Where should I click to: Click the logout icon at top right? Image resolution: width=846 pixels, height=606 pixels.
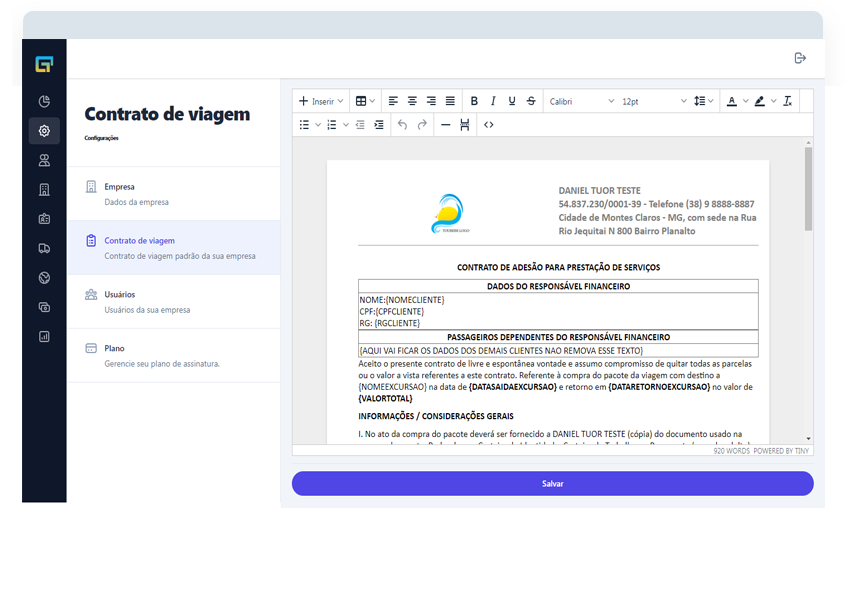pos(800,58)
